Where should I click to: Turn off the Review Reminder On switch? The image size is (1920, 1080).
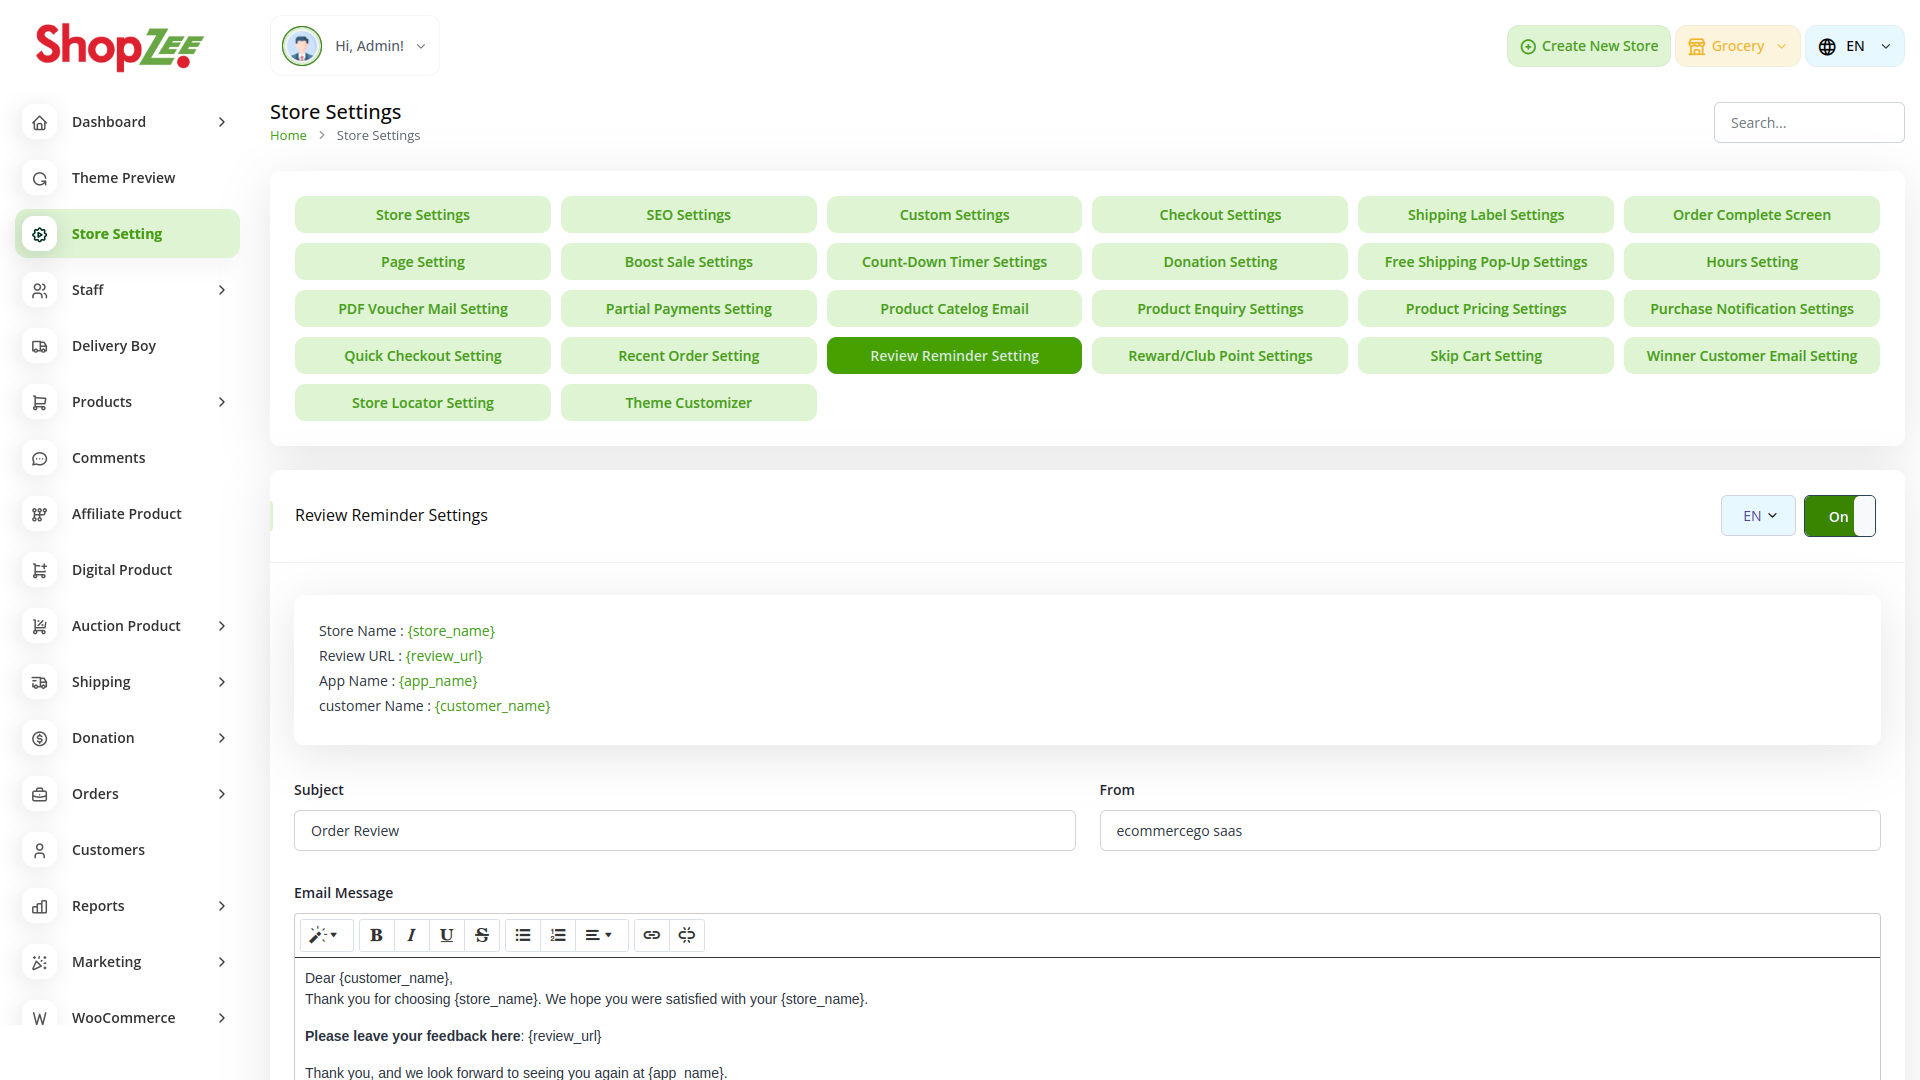(x=1839, y=516)
